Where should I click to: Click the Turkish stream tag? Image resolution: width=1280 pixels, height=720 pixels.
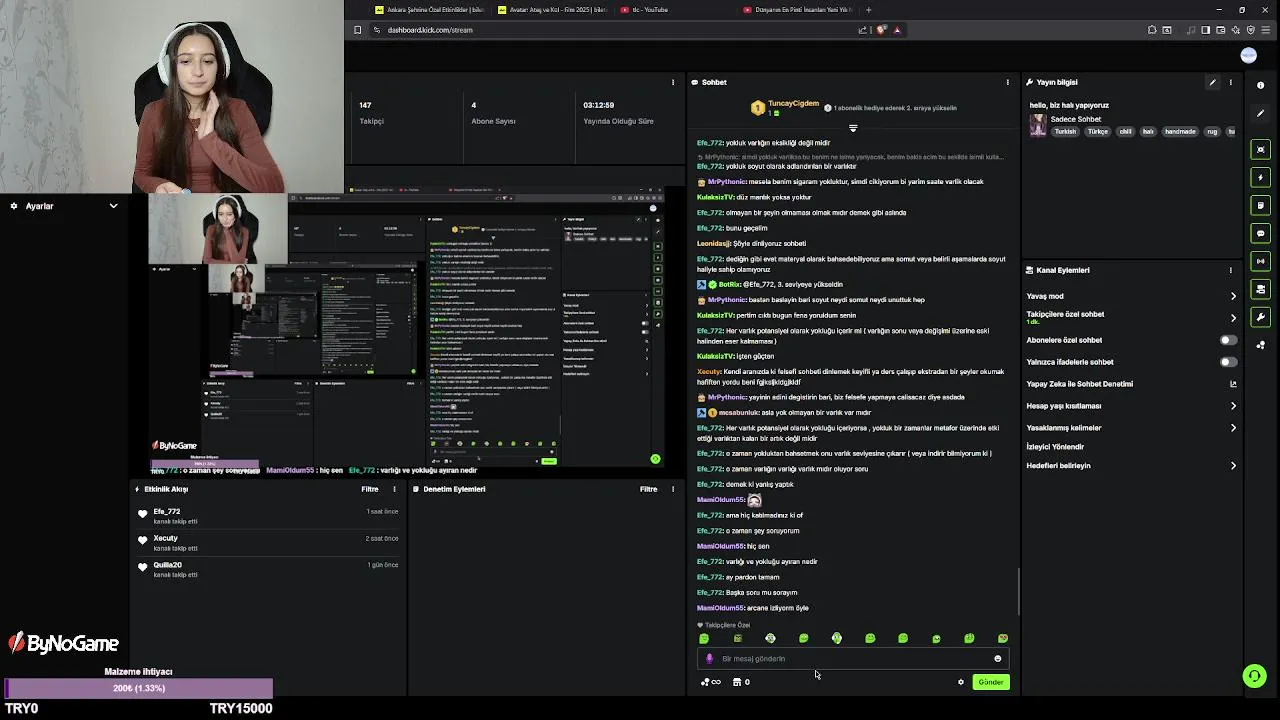point(1065,132)
